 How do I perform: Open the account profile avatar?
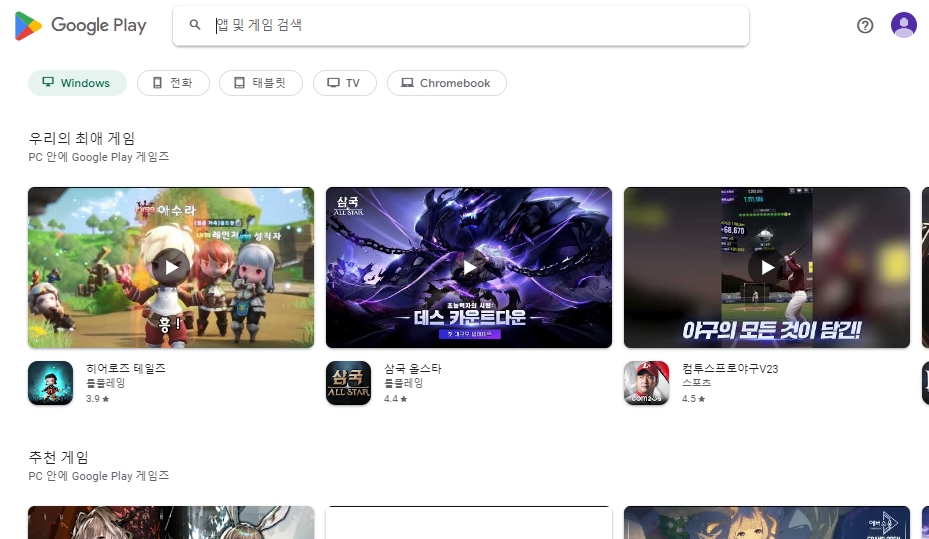pos(904,25)
